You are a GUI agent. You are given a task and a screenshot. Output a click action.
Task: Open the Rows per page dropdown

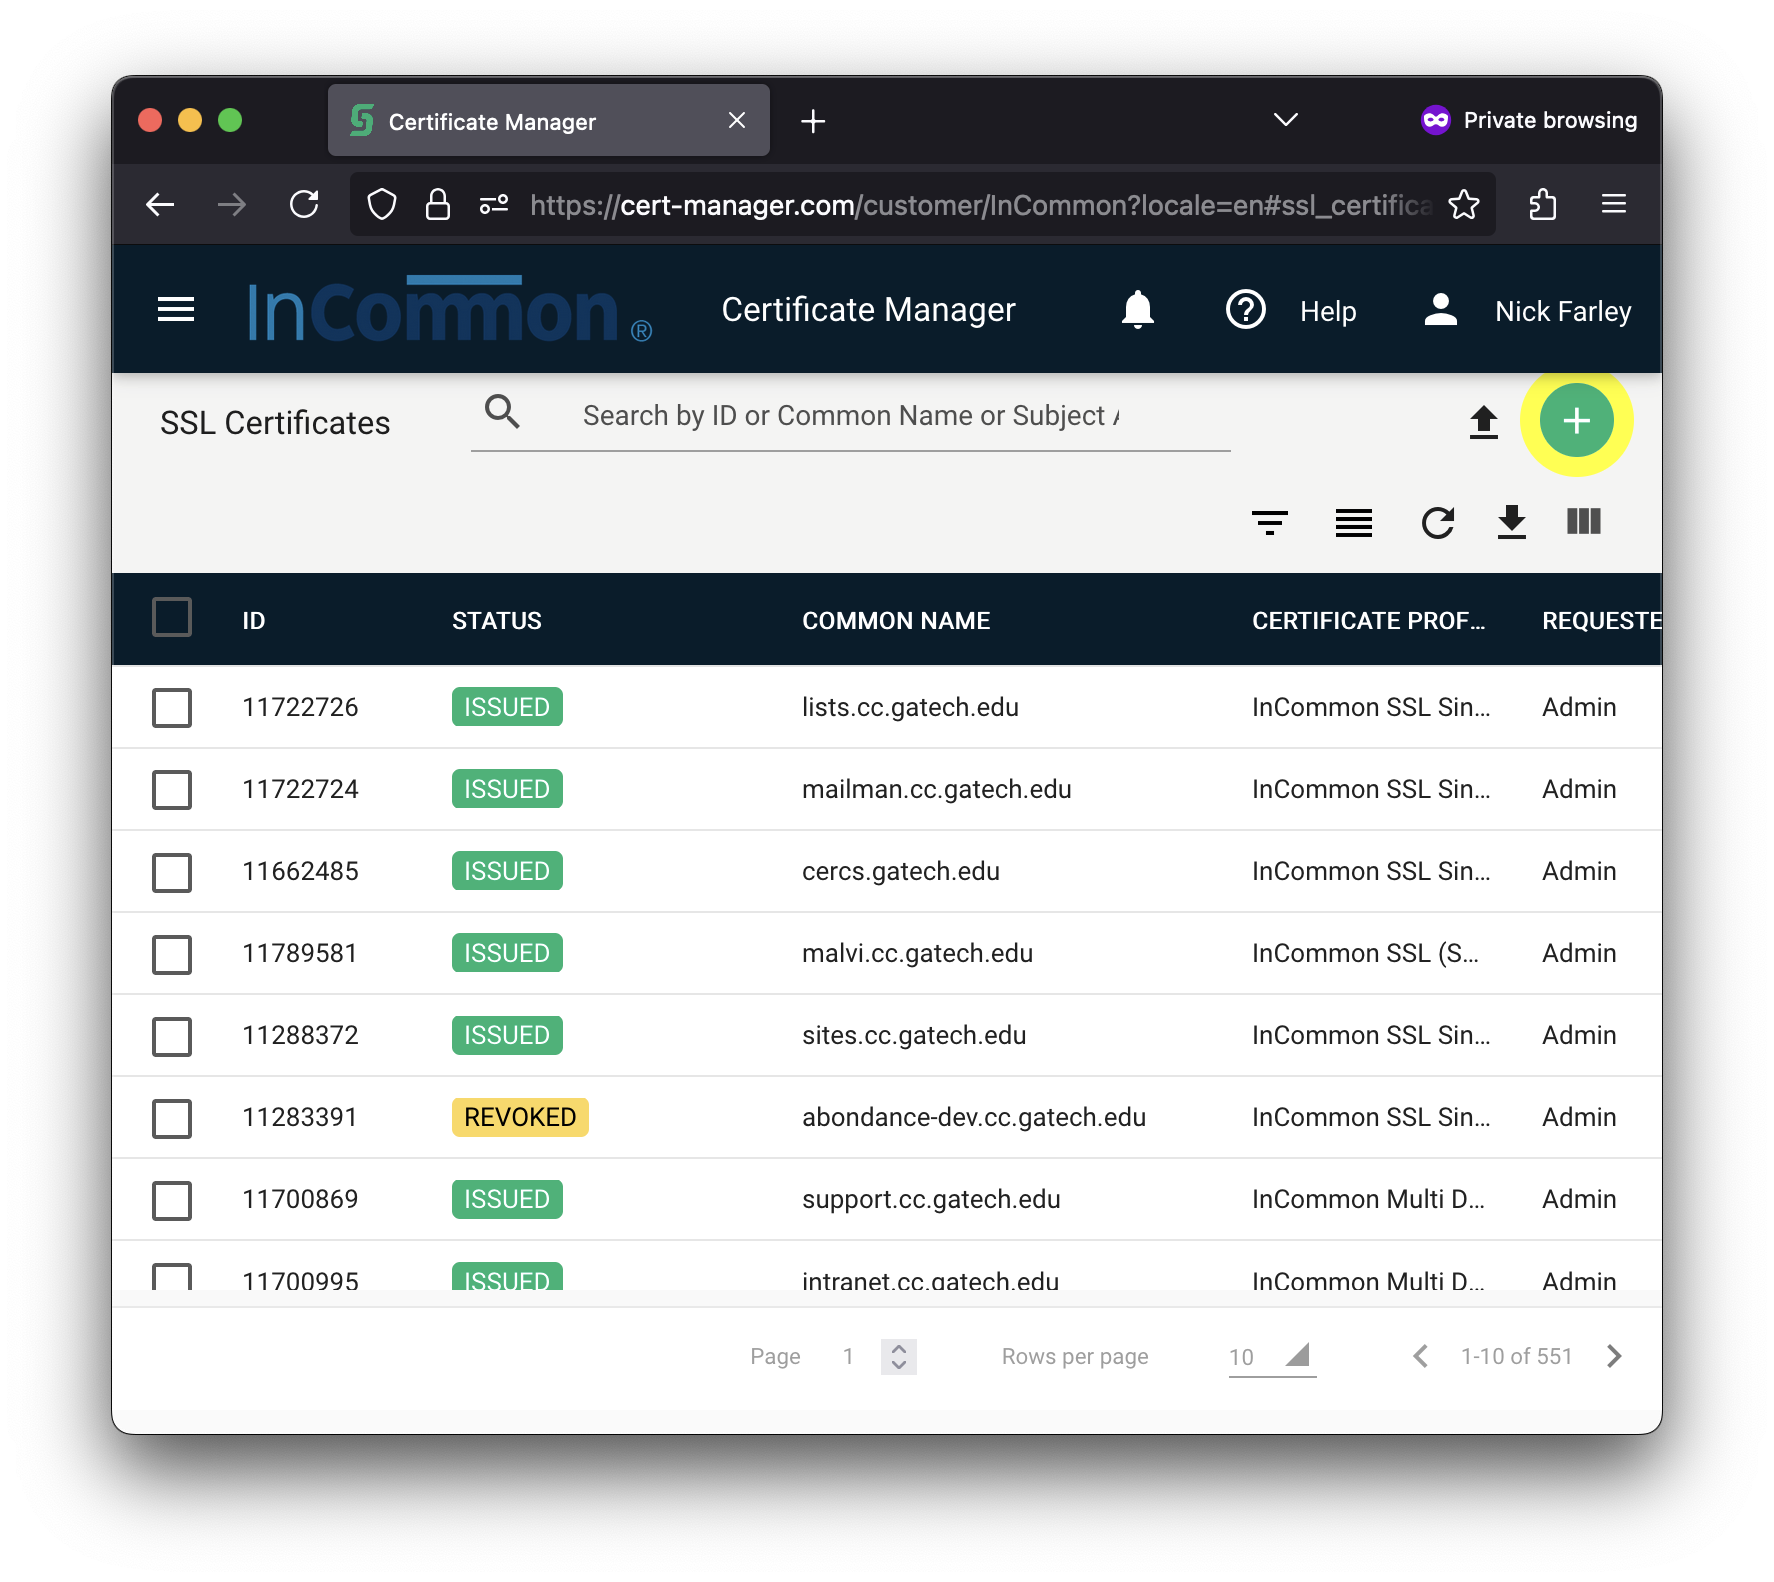[1272, 1357]
